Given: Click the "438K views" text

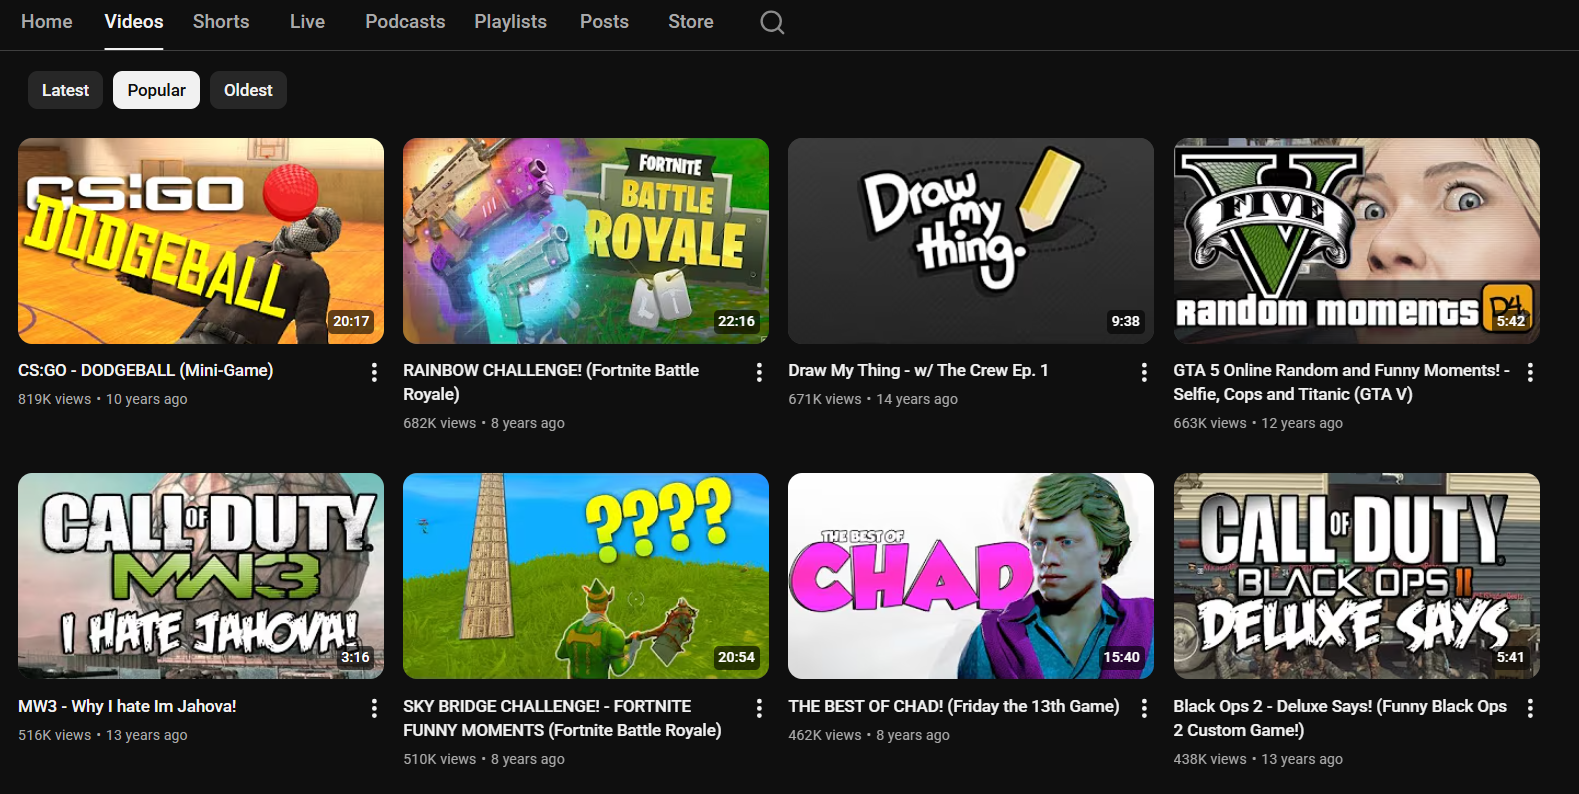Looking at the screenshot, I should point(1210,759).
